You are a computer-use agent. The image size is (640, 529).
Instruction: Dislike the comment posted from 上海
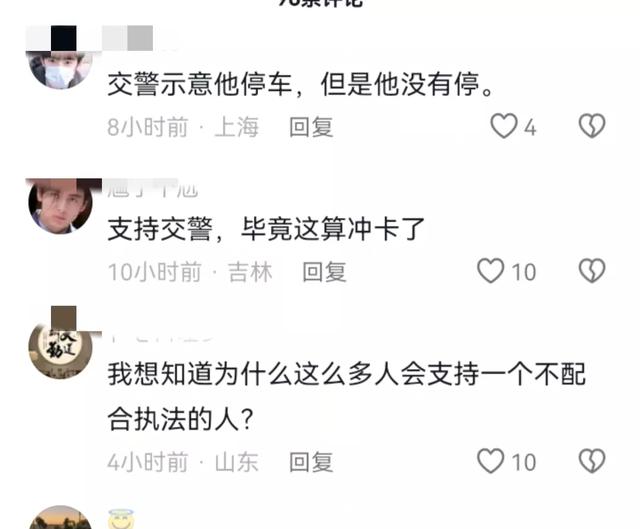(592, 126)
